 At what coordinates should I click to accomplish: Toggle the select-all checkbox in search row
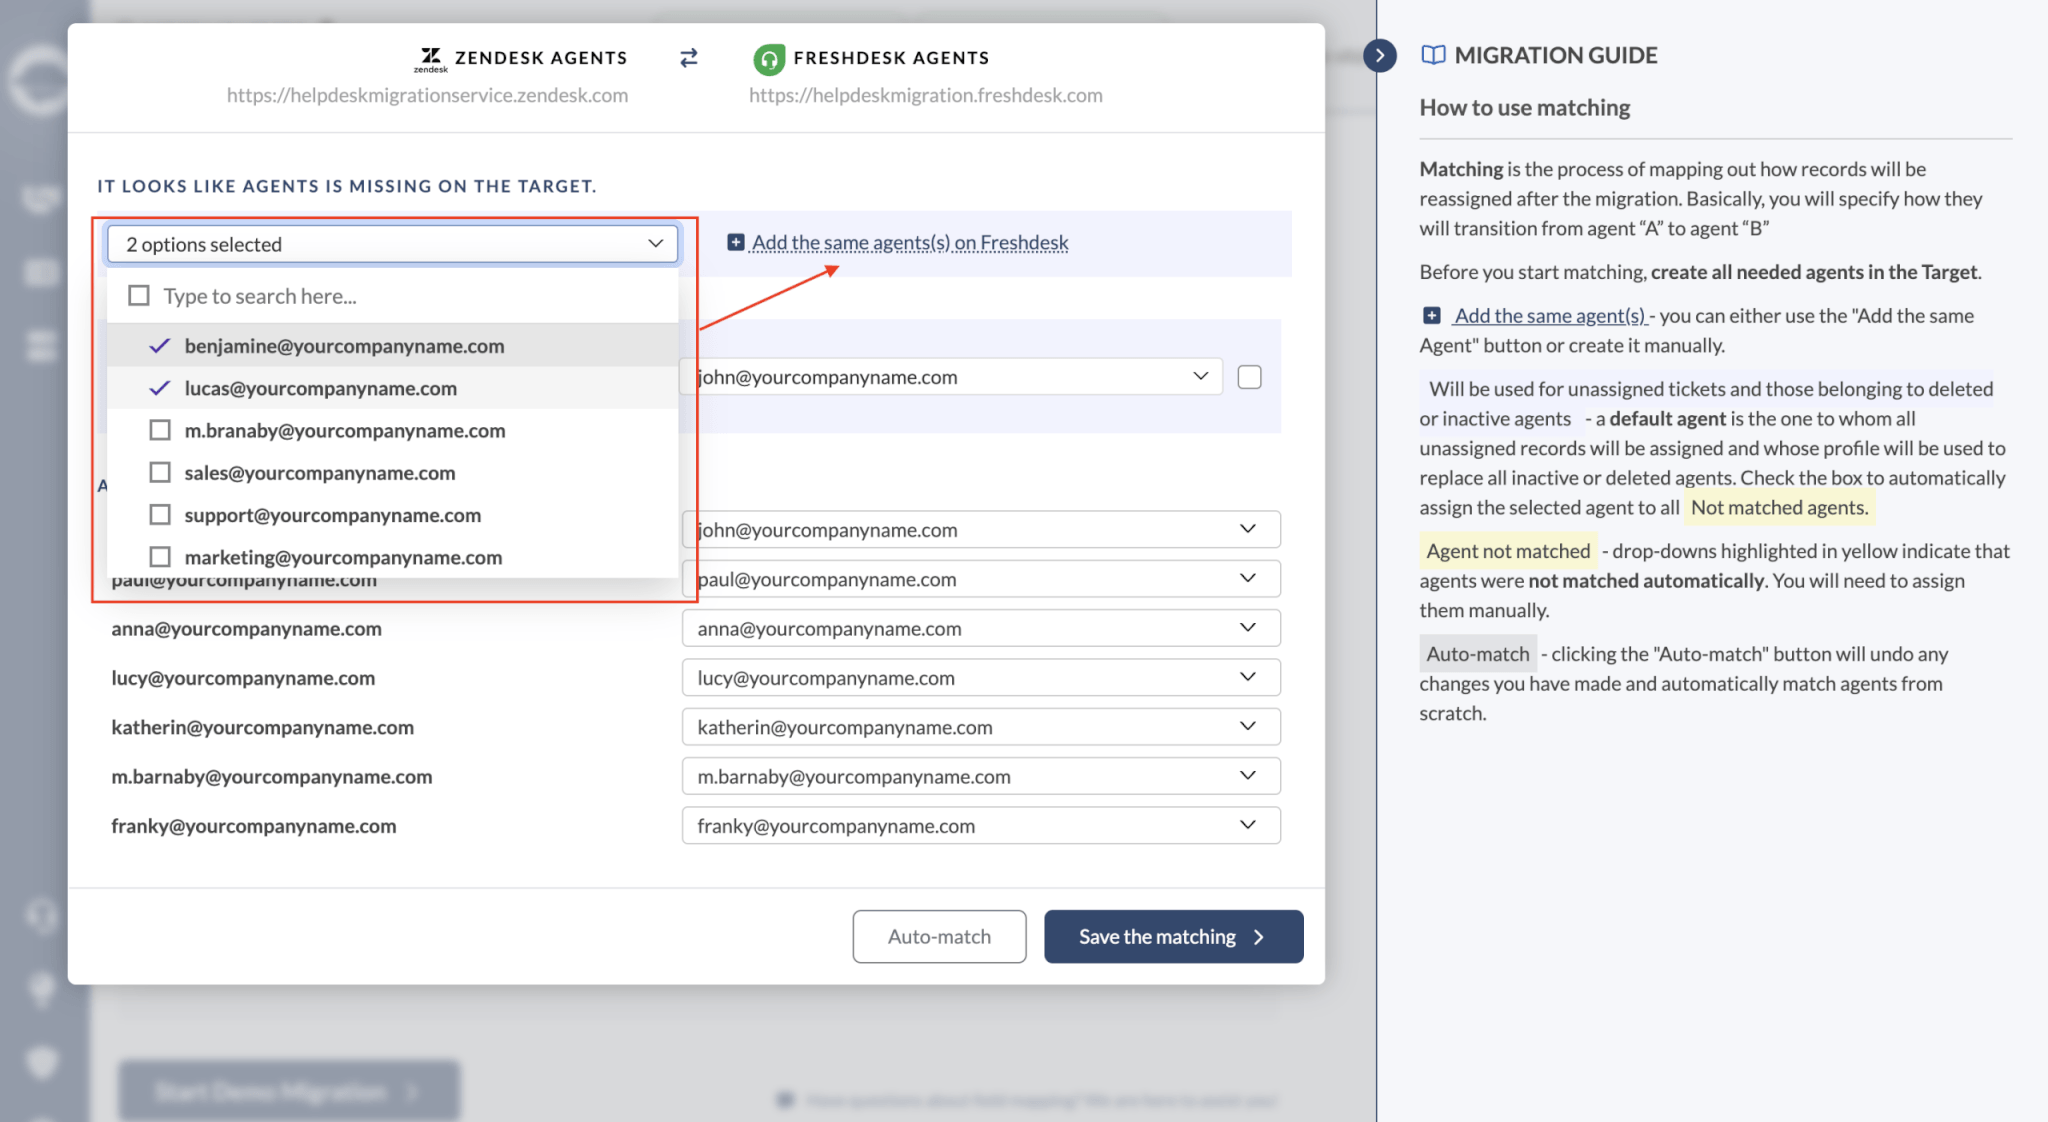[x=139, y=296]
